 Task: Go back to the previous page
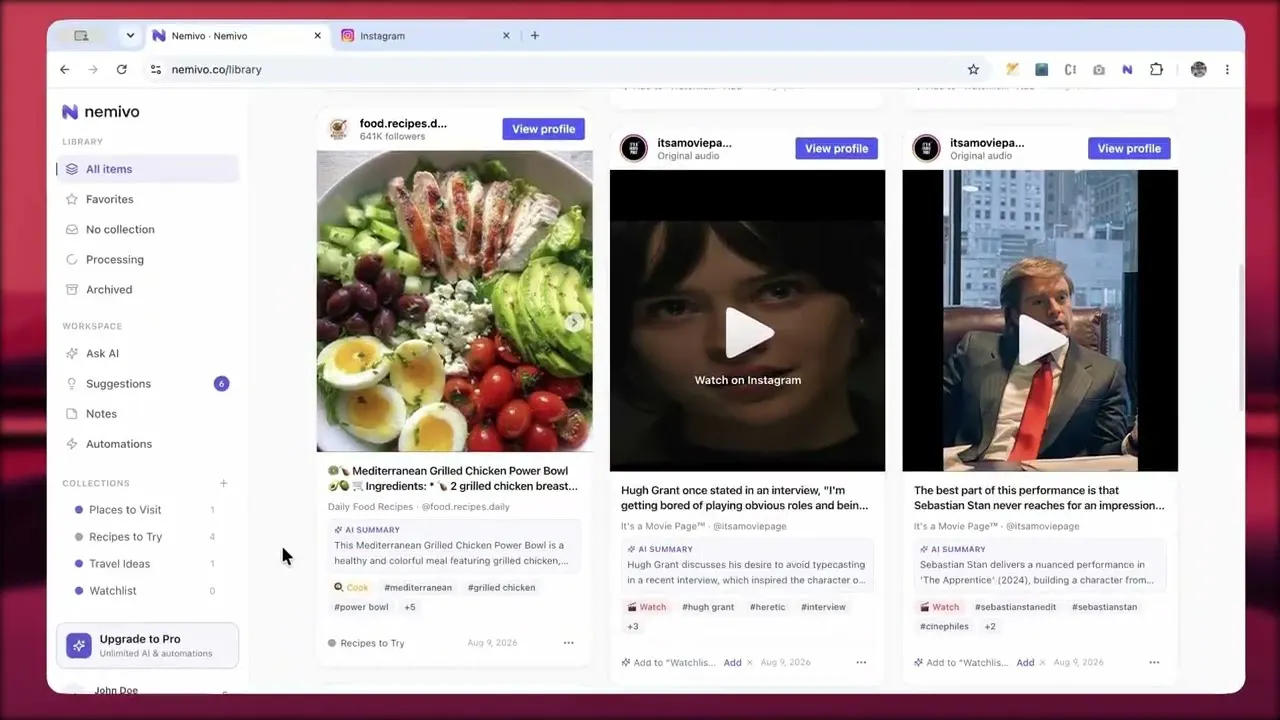tap(65, 70)
